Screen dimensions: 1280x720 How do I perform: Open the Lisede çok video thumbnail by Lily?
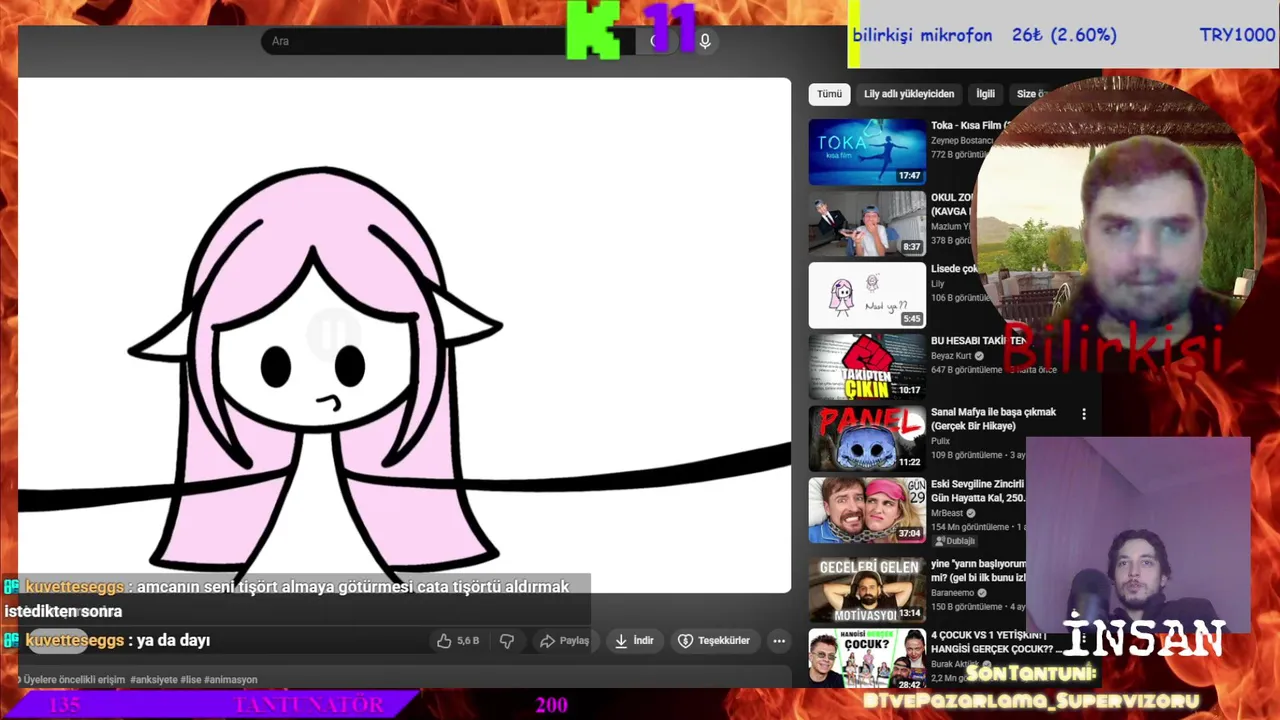click(867, 295)
